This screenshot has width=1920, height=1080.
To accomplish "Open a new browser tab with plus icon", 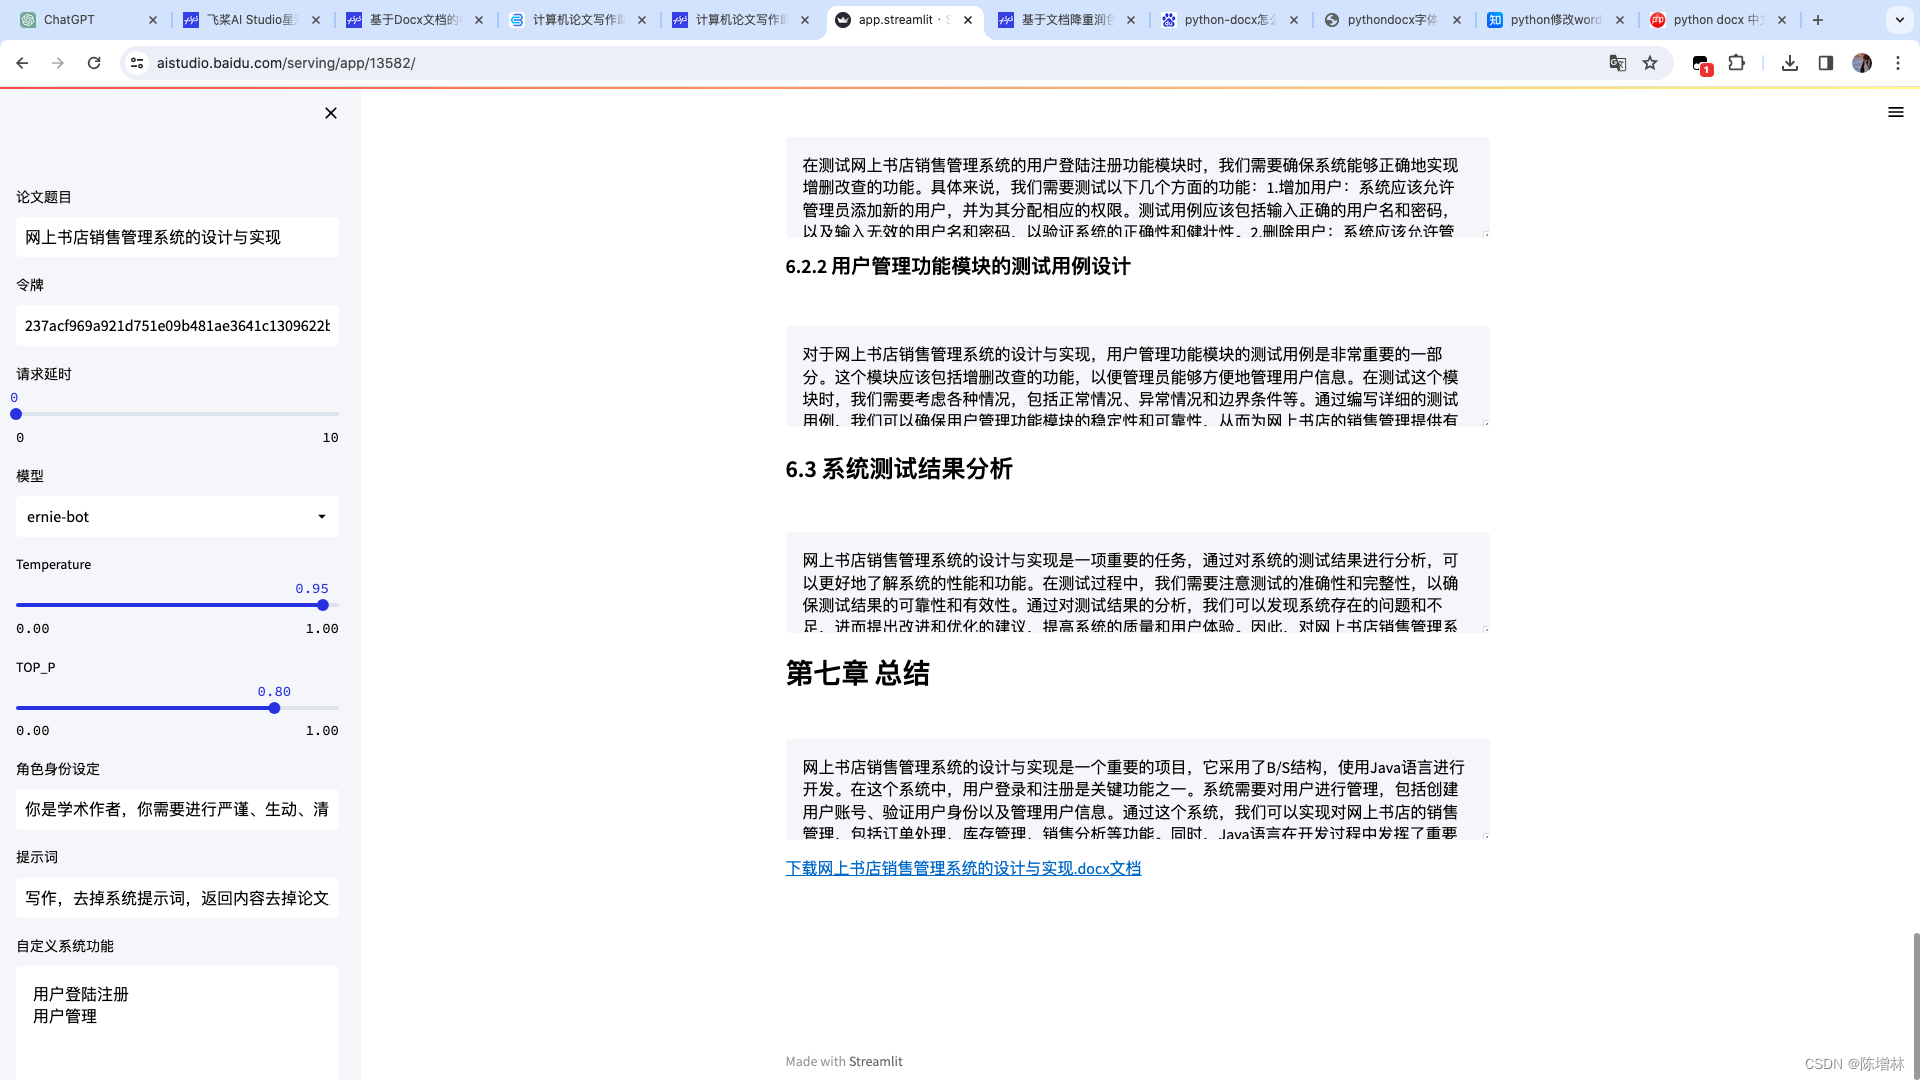I will [1817, 19].
